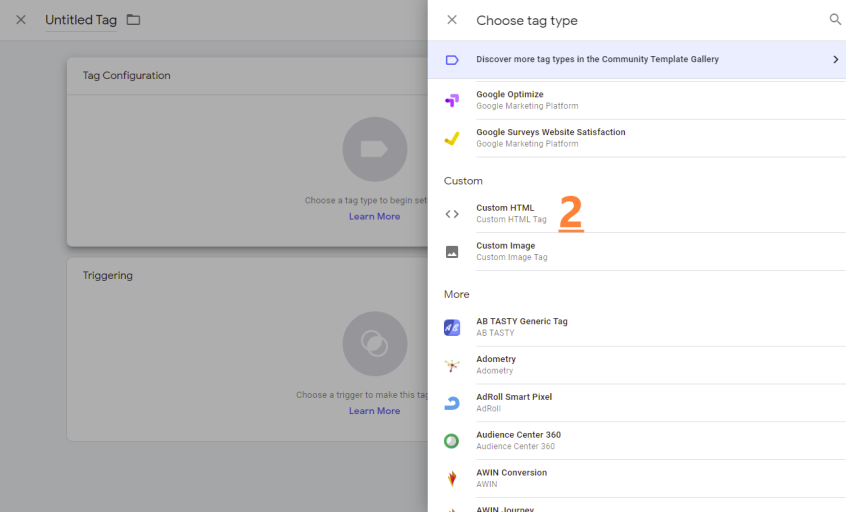Image resolution: width=846 pixels, height=512 pixels.
Task: Click the Custom Image Tag subtitle
Action: tap(511, 257)
